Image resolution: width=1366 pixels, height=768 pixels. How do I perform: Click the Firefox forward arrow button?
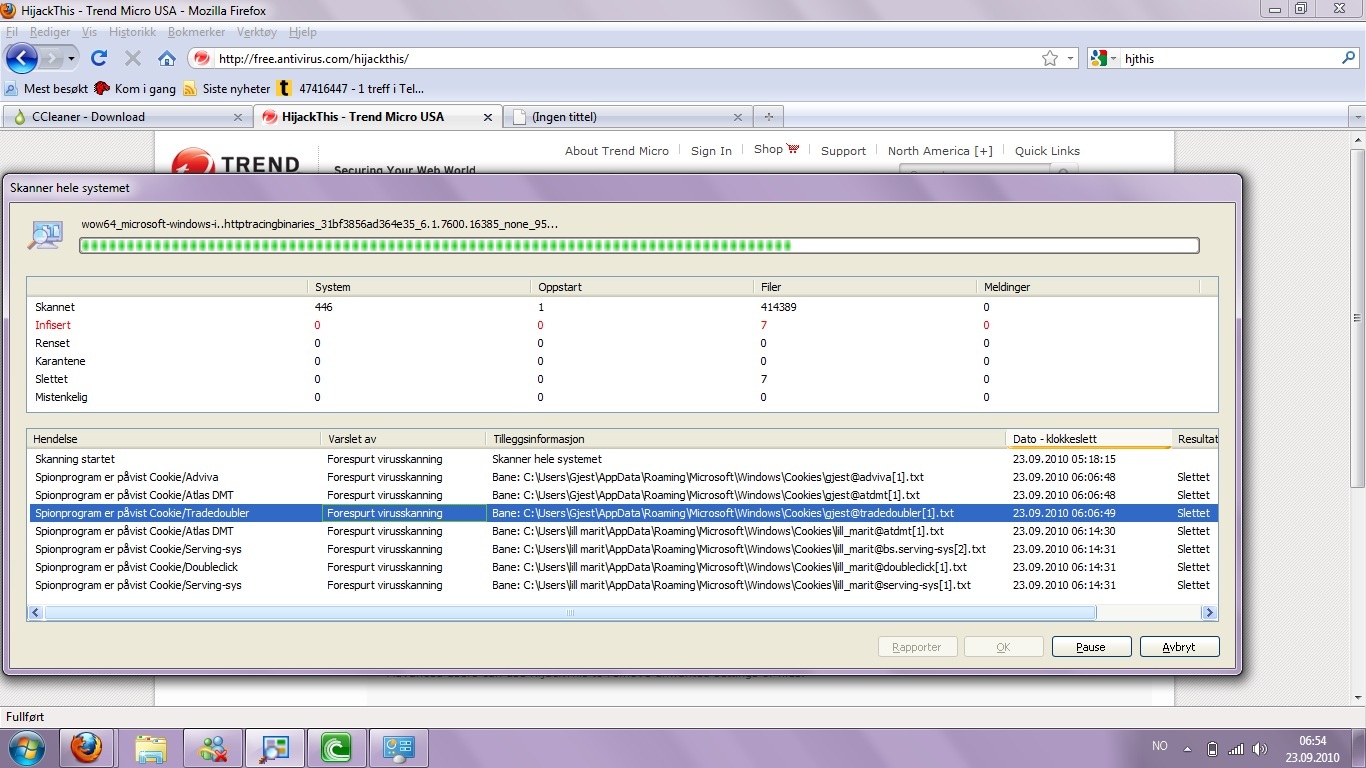click(x=53, y=58)
